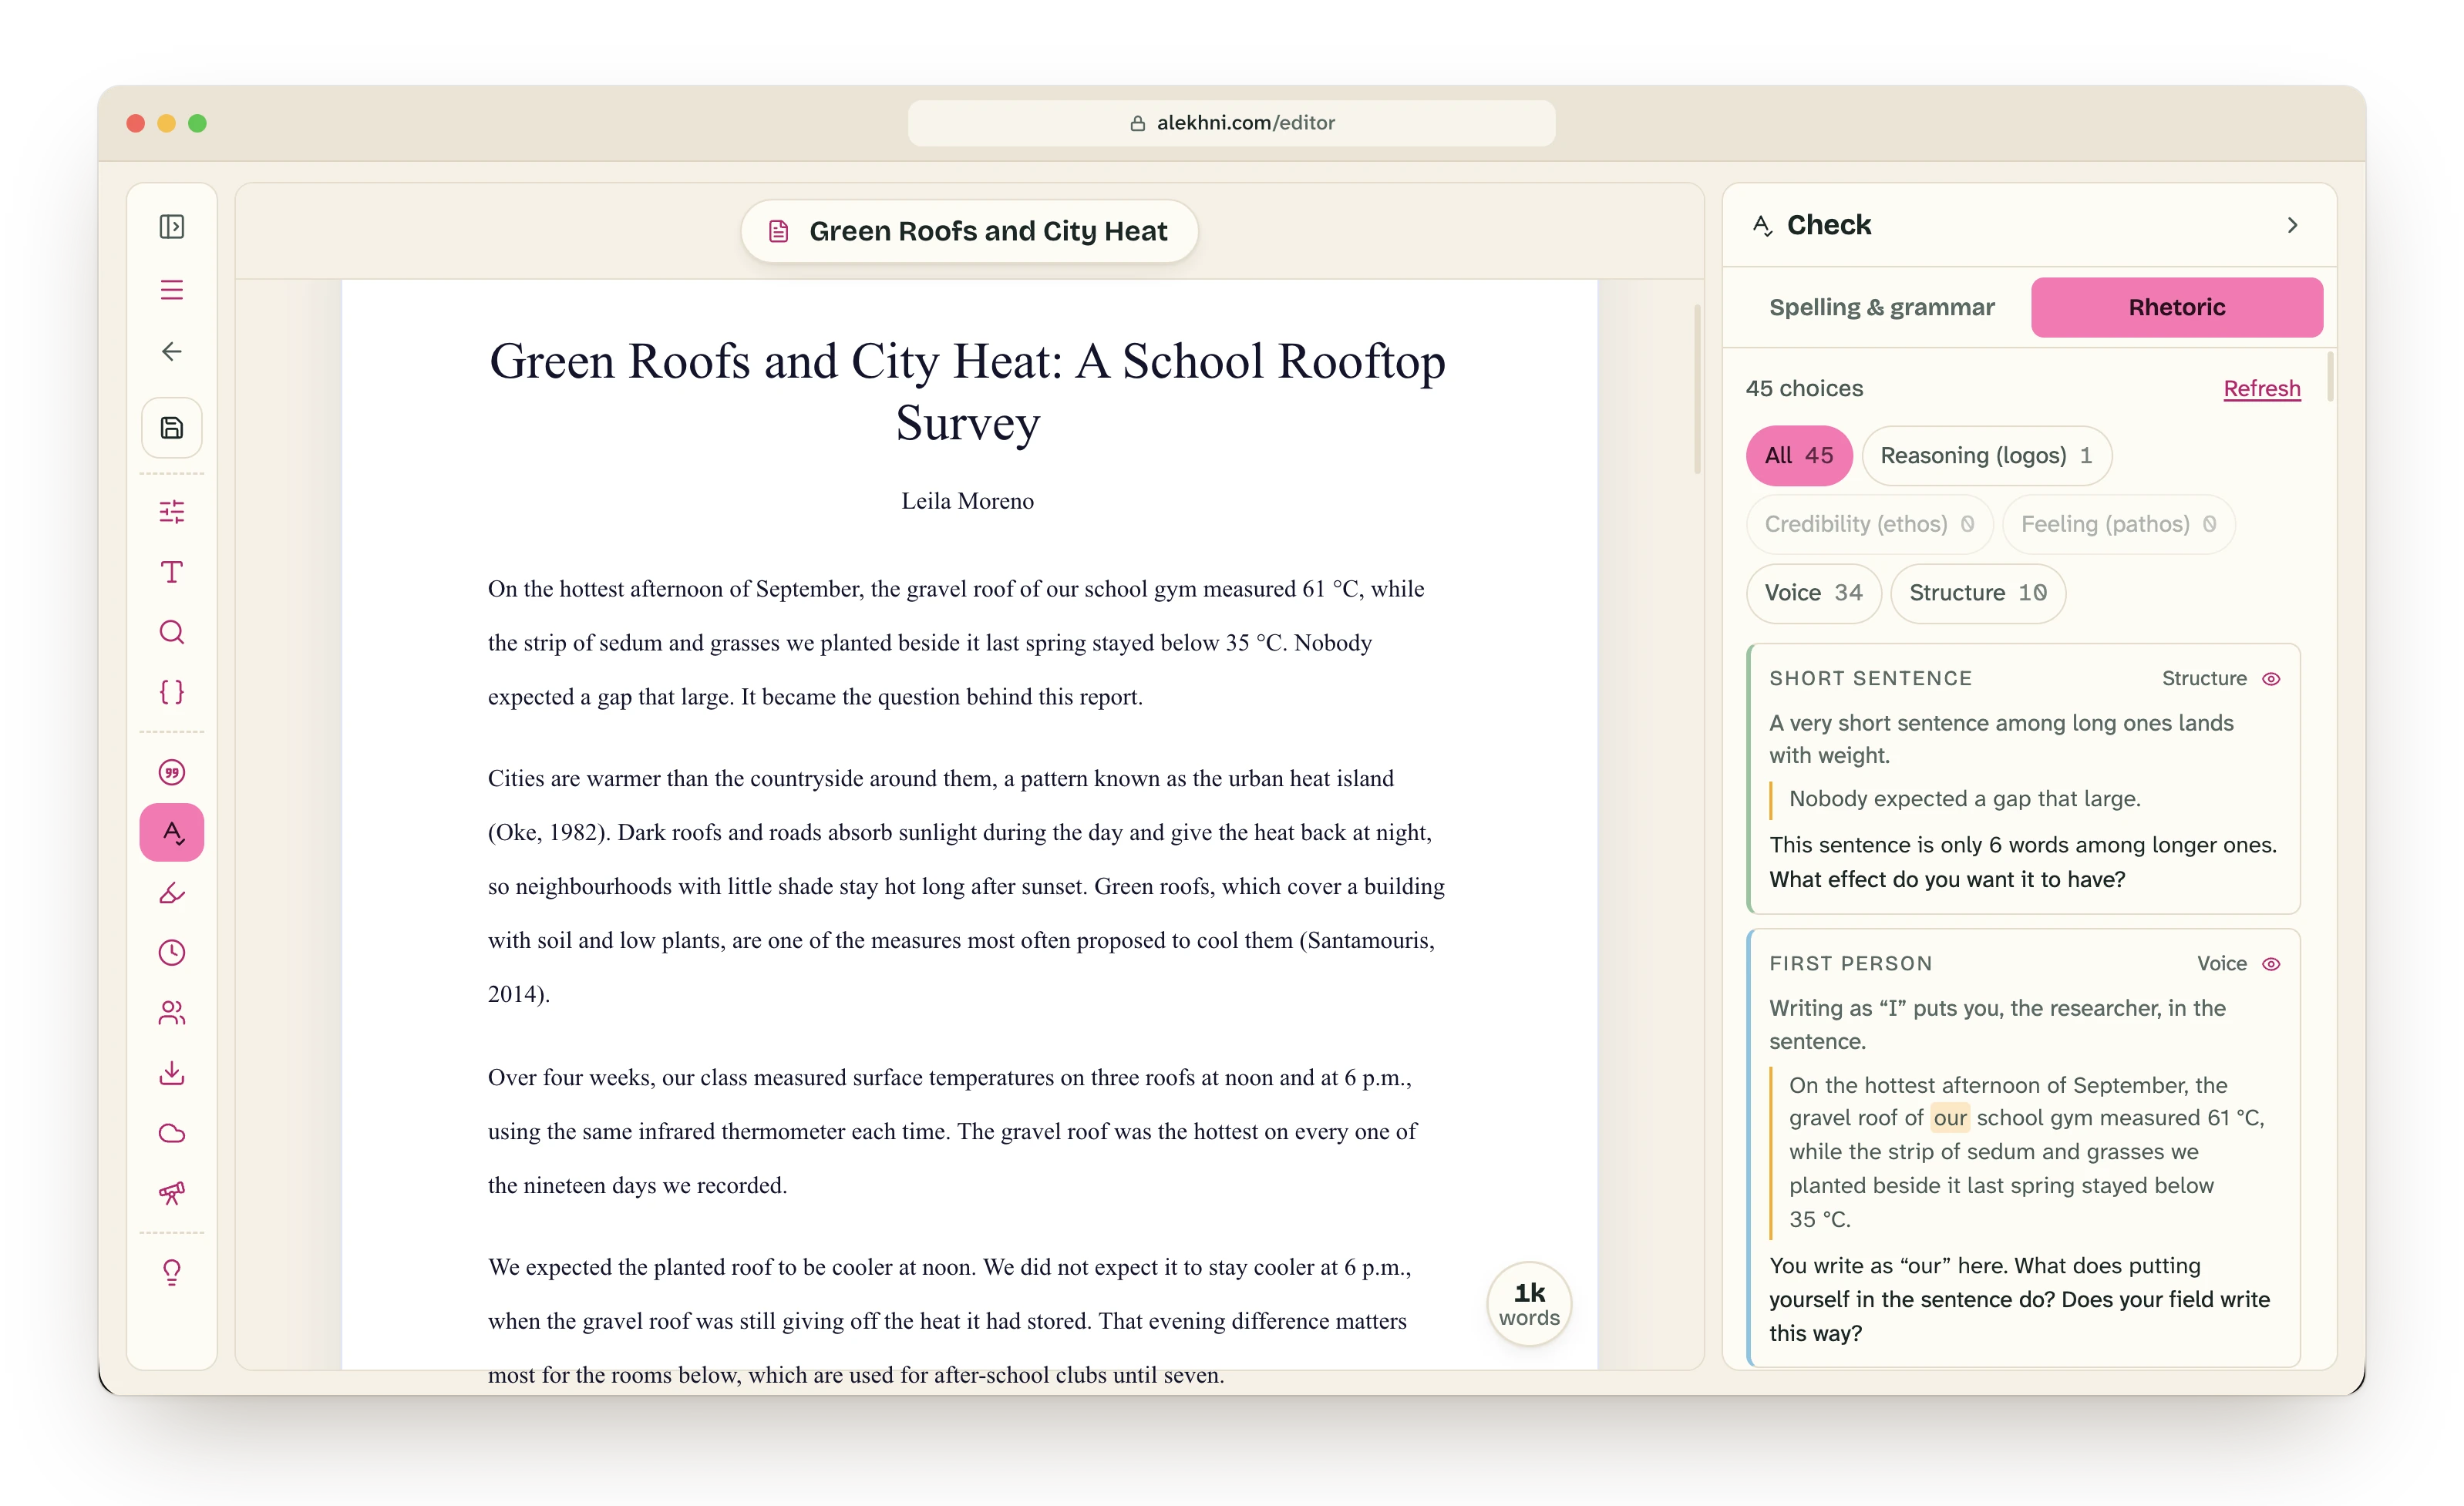Open the lightbulb tips icon
This screenshot has height=1506, width=2464.
172,1273
